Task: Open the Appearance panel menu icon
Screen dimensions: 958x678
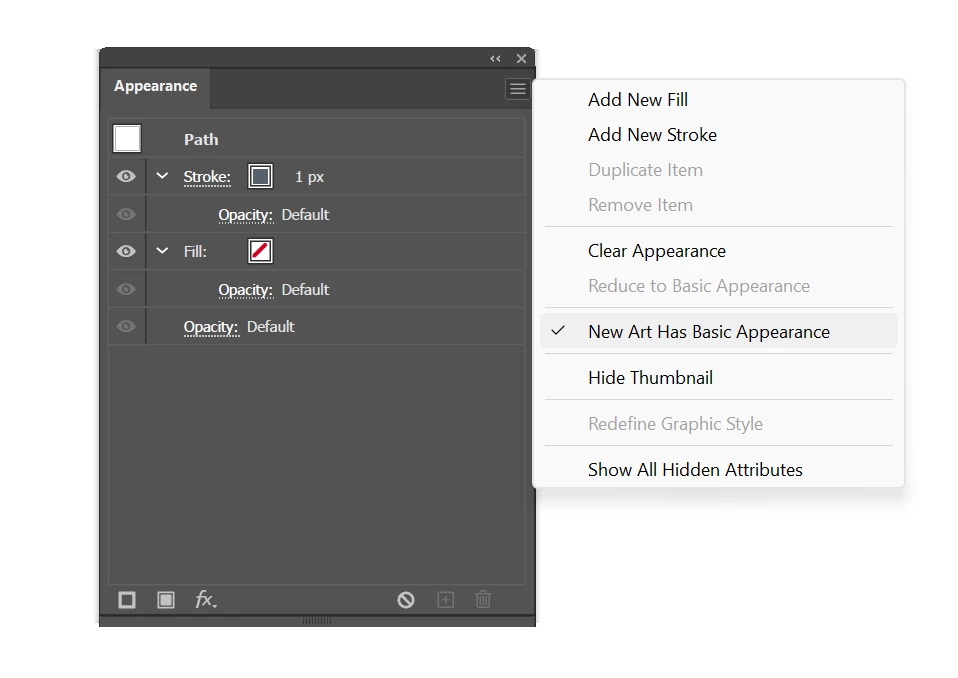Action: (x=517, y=89)
